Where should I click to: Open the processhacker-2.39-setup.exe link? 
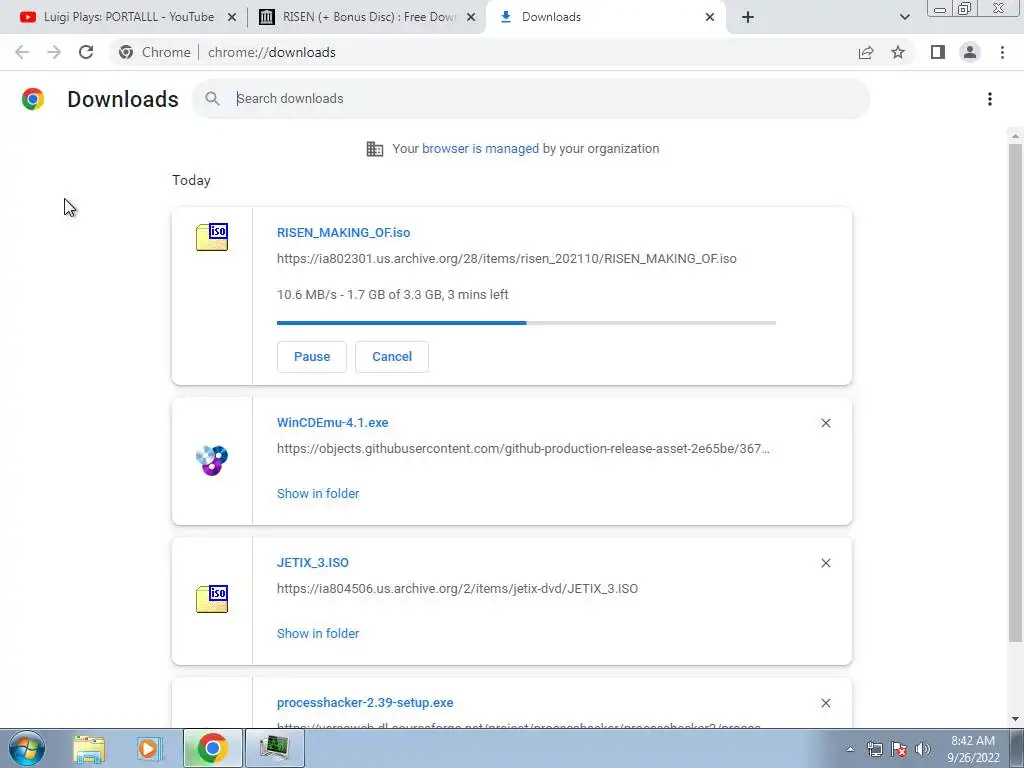tap(365, 703)
